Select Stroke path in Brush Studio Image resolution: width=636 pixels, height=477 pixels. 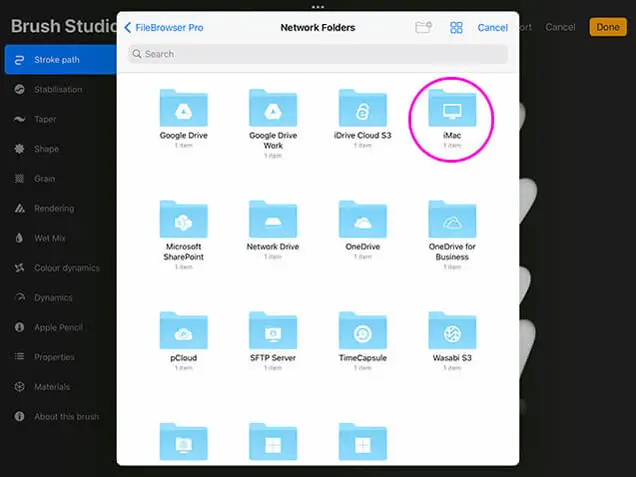point(60,60)
